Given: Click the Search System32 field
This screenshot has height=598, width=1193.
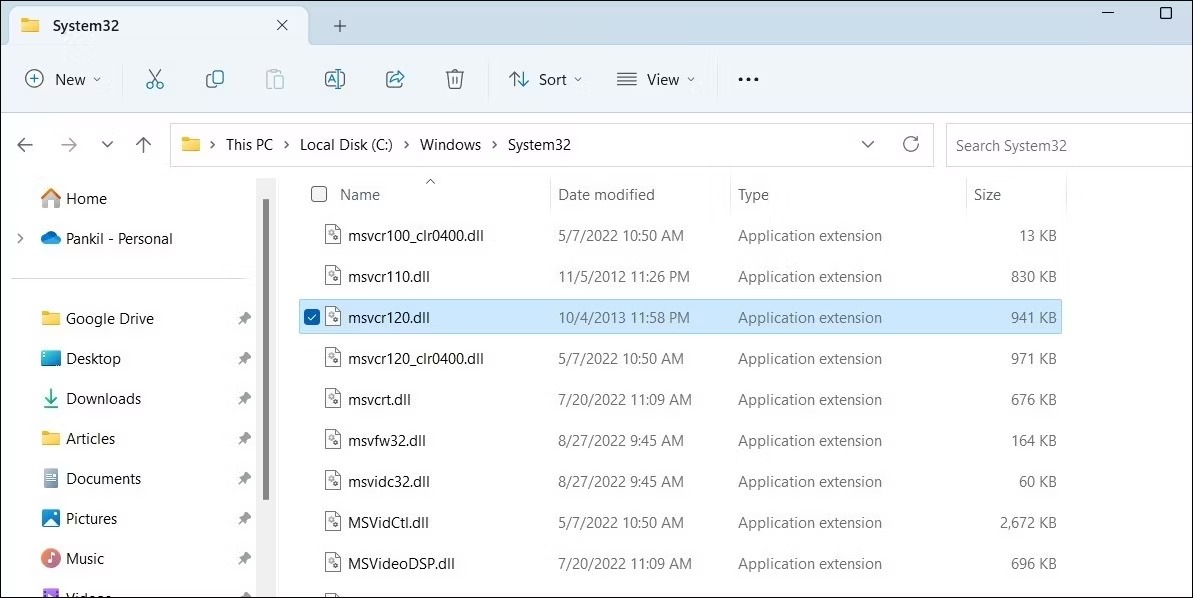Looking at the screenshot, I should pyautogui.click(x=1069, y=145).
